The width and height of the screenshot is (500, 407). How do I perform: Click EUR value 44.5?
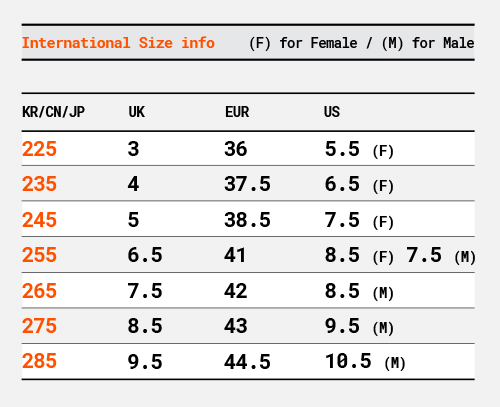click(247, 362)
